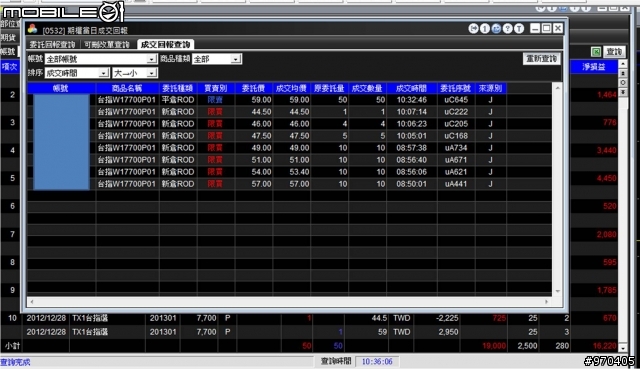Select order number uA734

click(456, 148)
